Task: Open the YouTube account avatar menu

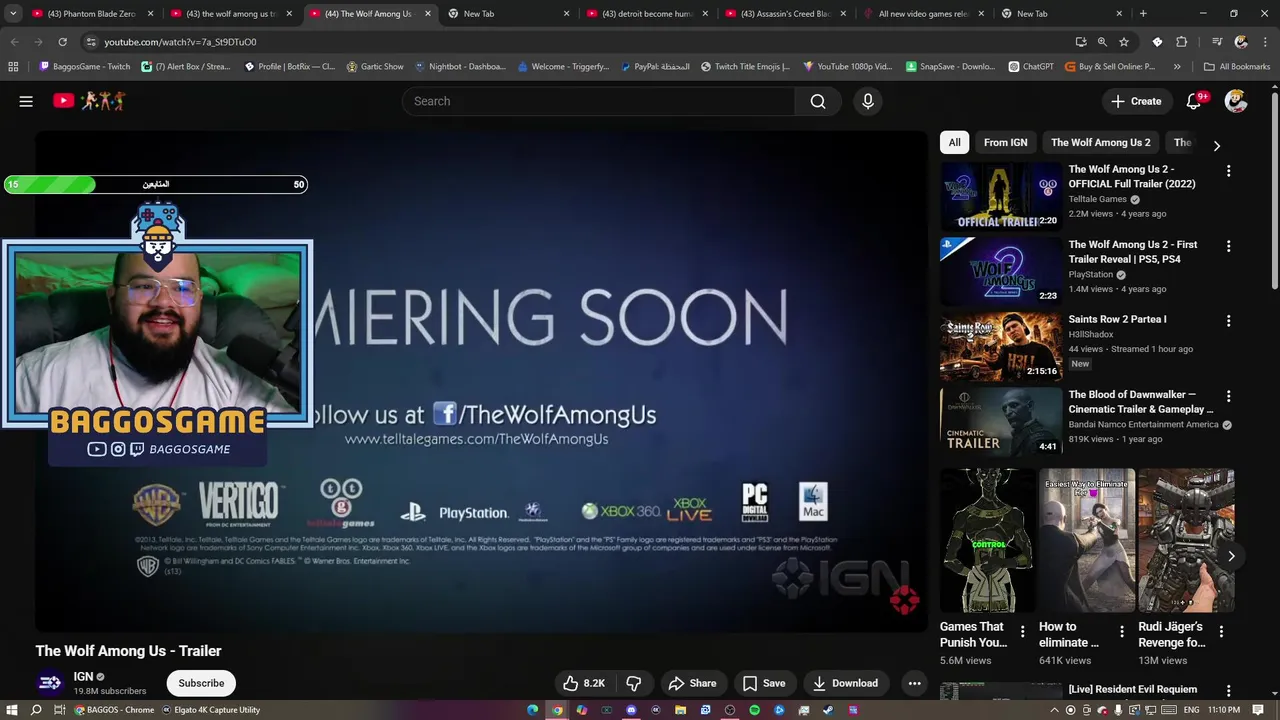Action: pyautogui.click(x=1236, y=101)
